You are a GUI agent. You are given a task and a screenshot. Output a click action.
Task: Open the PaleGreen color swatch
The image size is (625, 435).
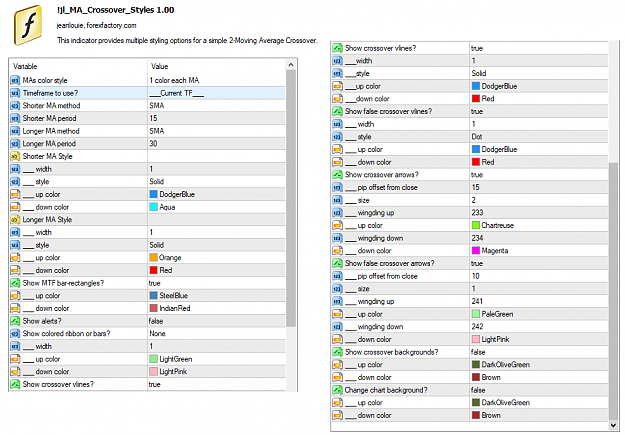pos(476,314)
